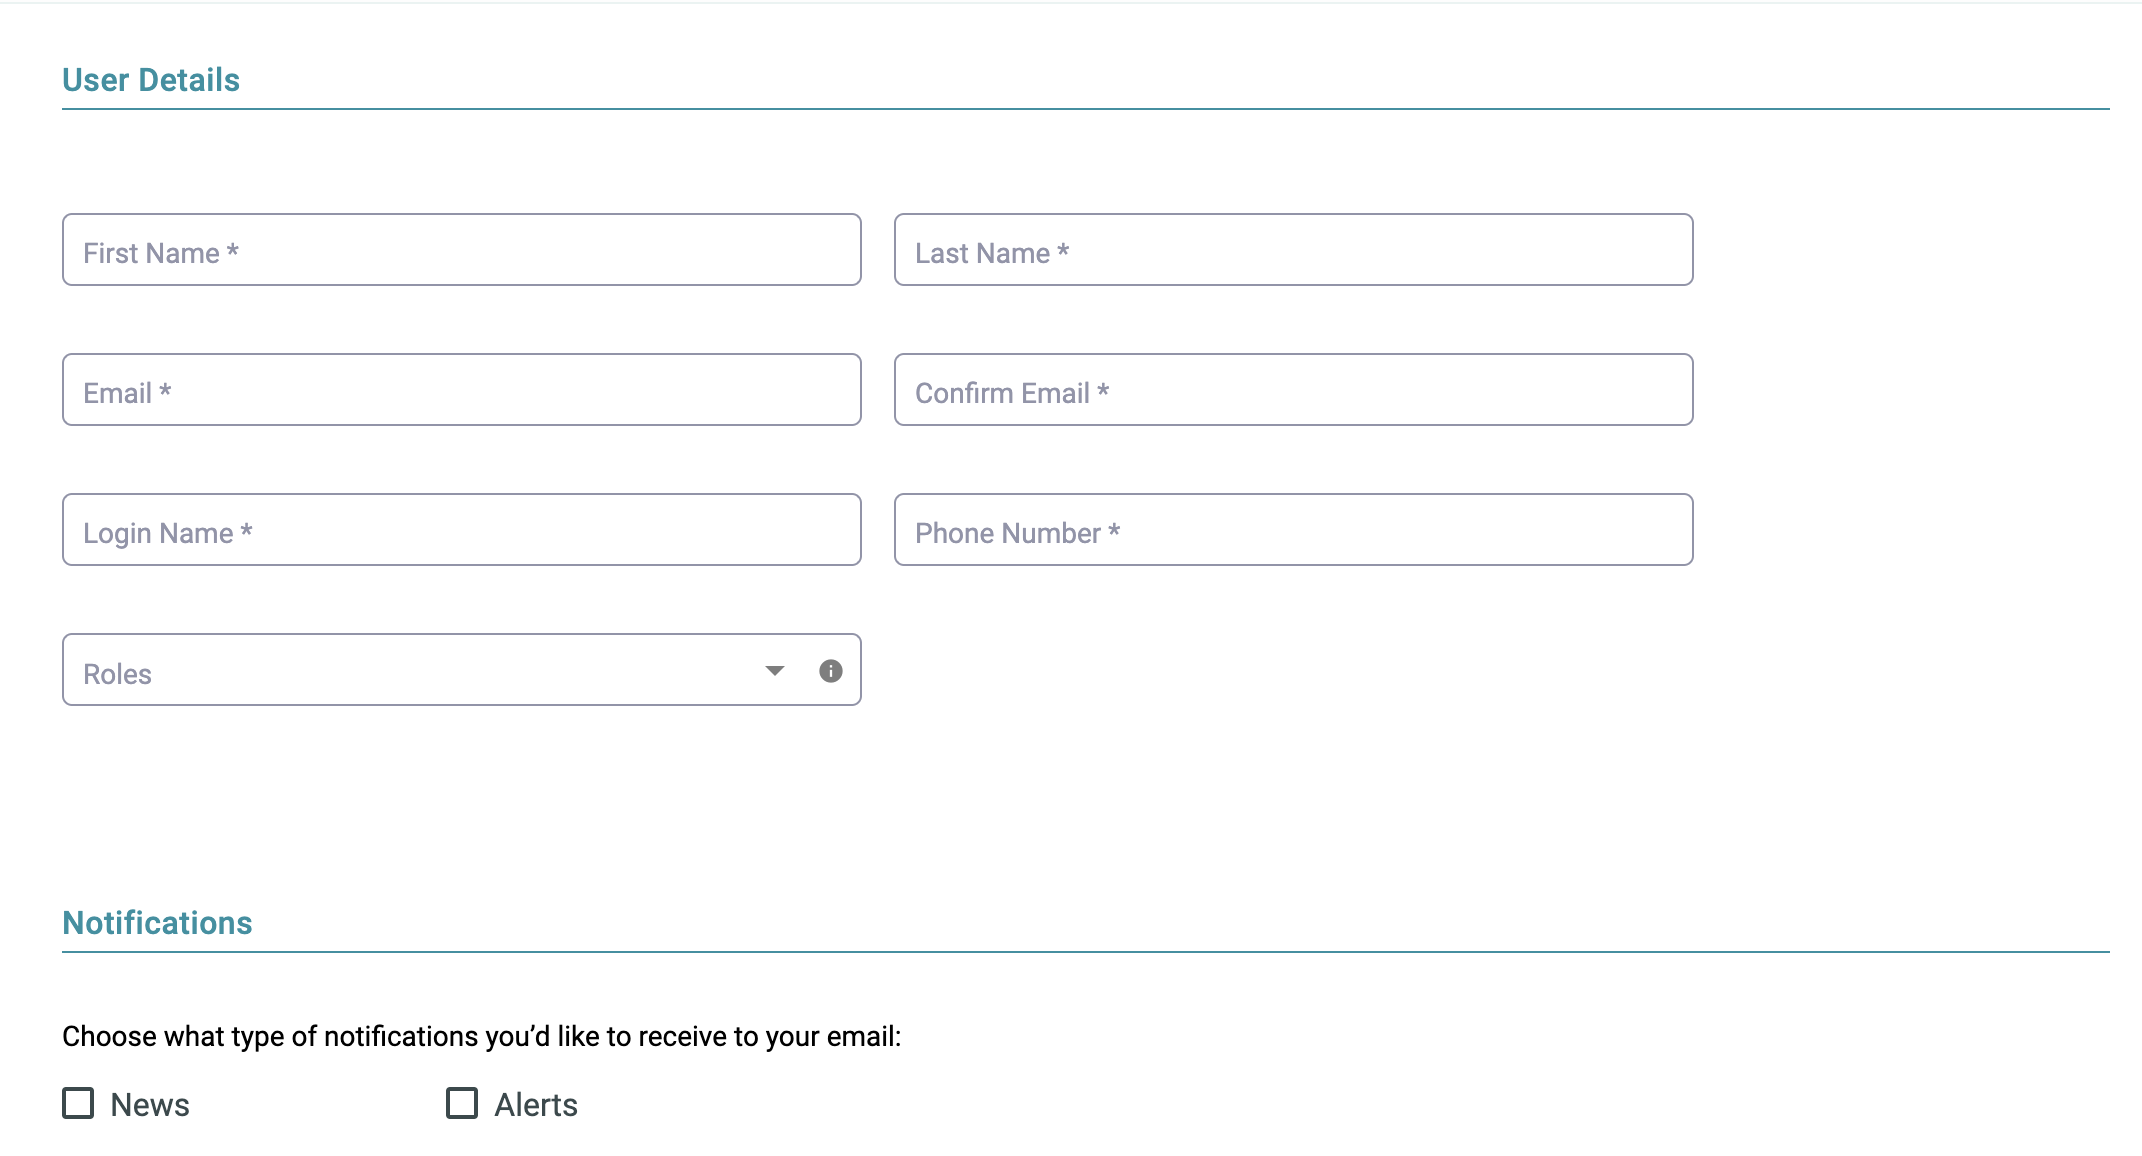
Task: Click into the Email field
Action: (461, 390)
